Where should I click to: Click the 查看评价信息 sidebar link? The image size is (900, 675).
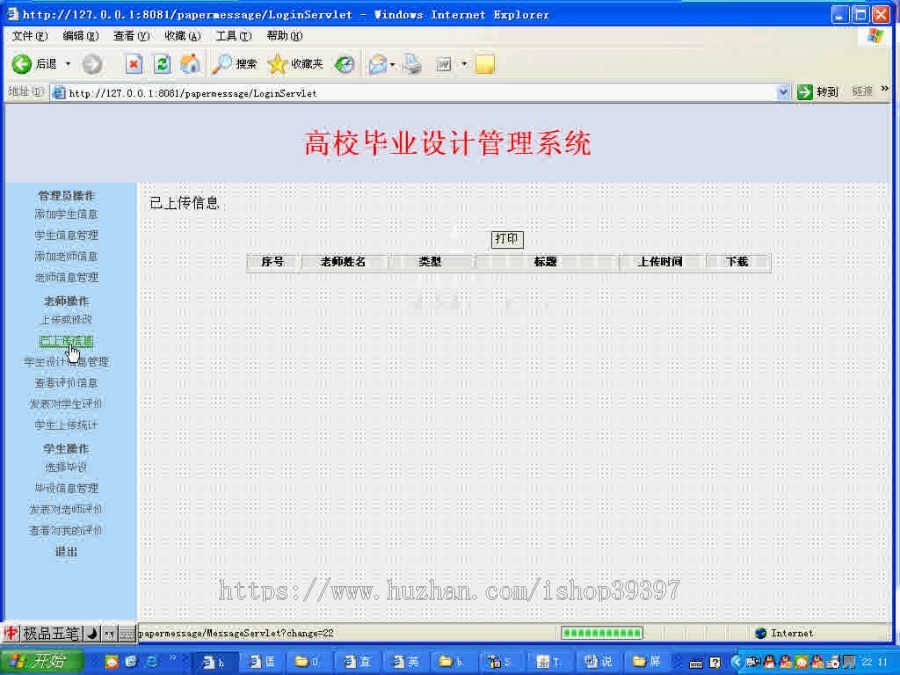[66, 383]
